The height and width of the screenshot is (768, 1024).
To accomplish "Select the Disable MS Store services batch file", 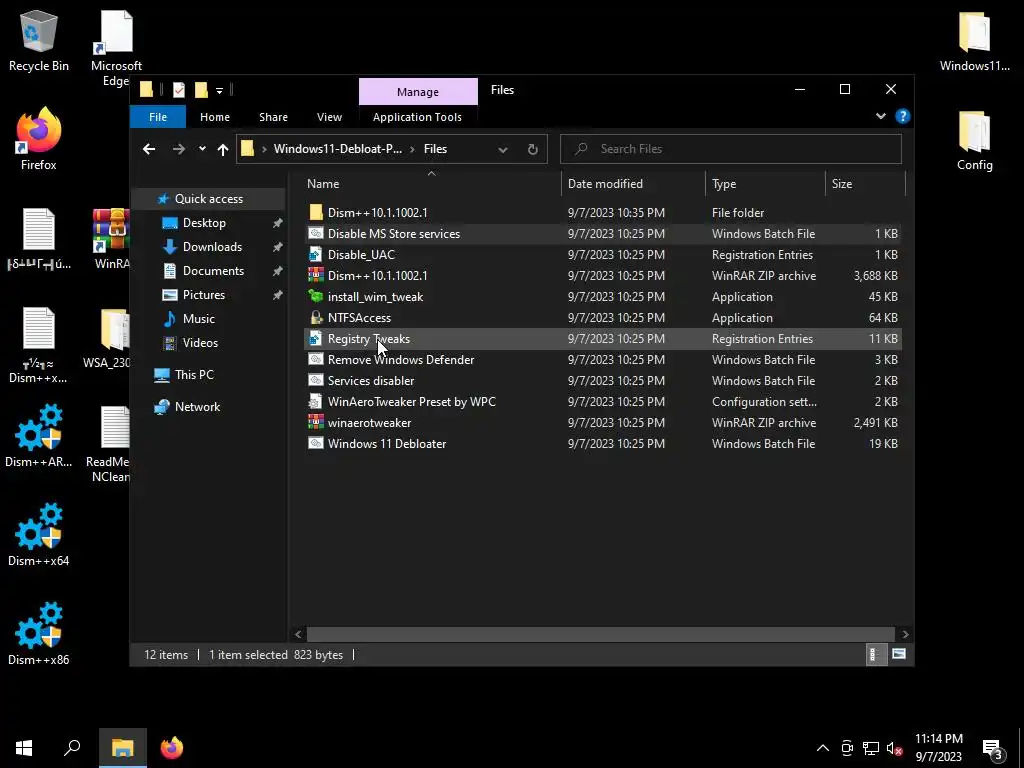I will (394, 234).
